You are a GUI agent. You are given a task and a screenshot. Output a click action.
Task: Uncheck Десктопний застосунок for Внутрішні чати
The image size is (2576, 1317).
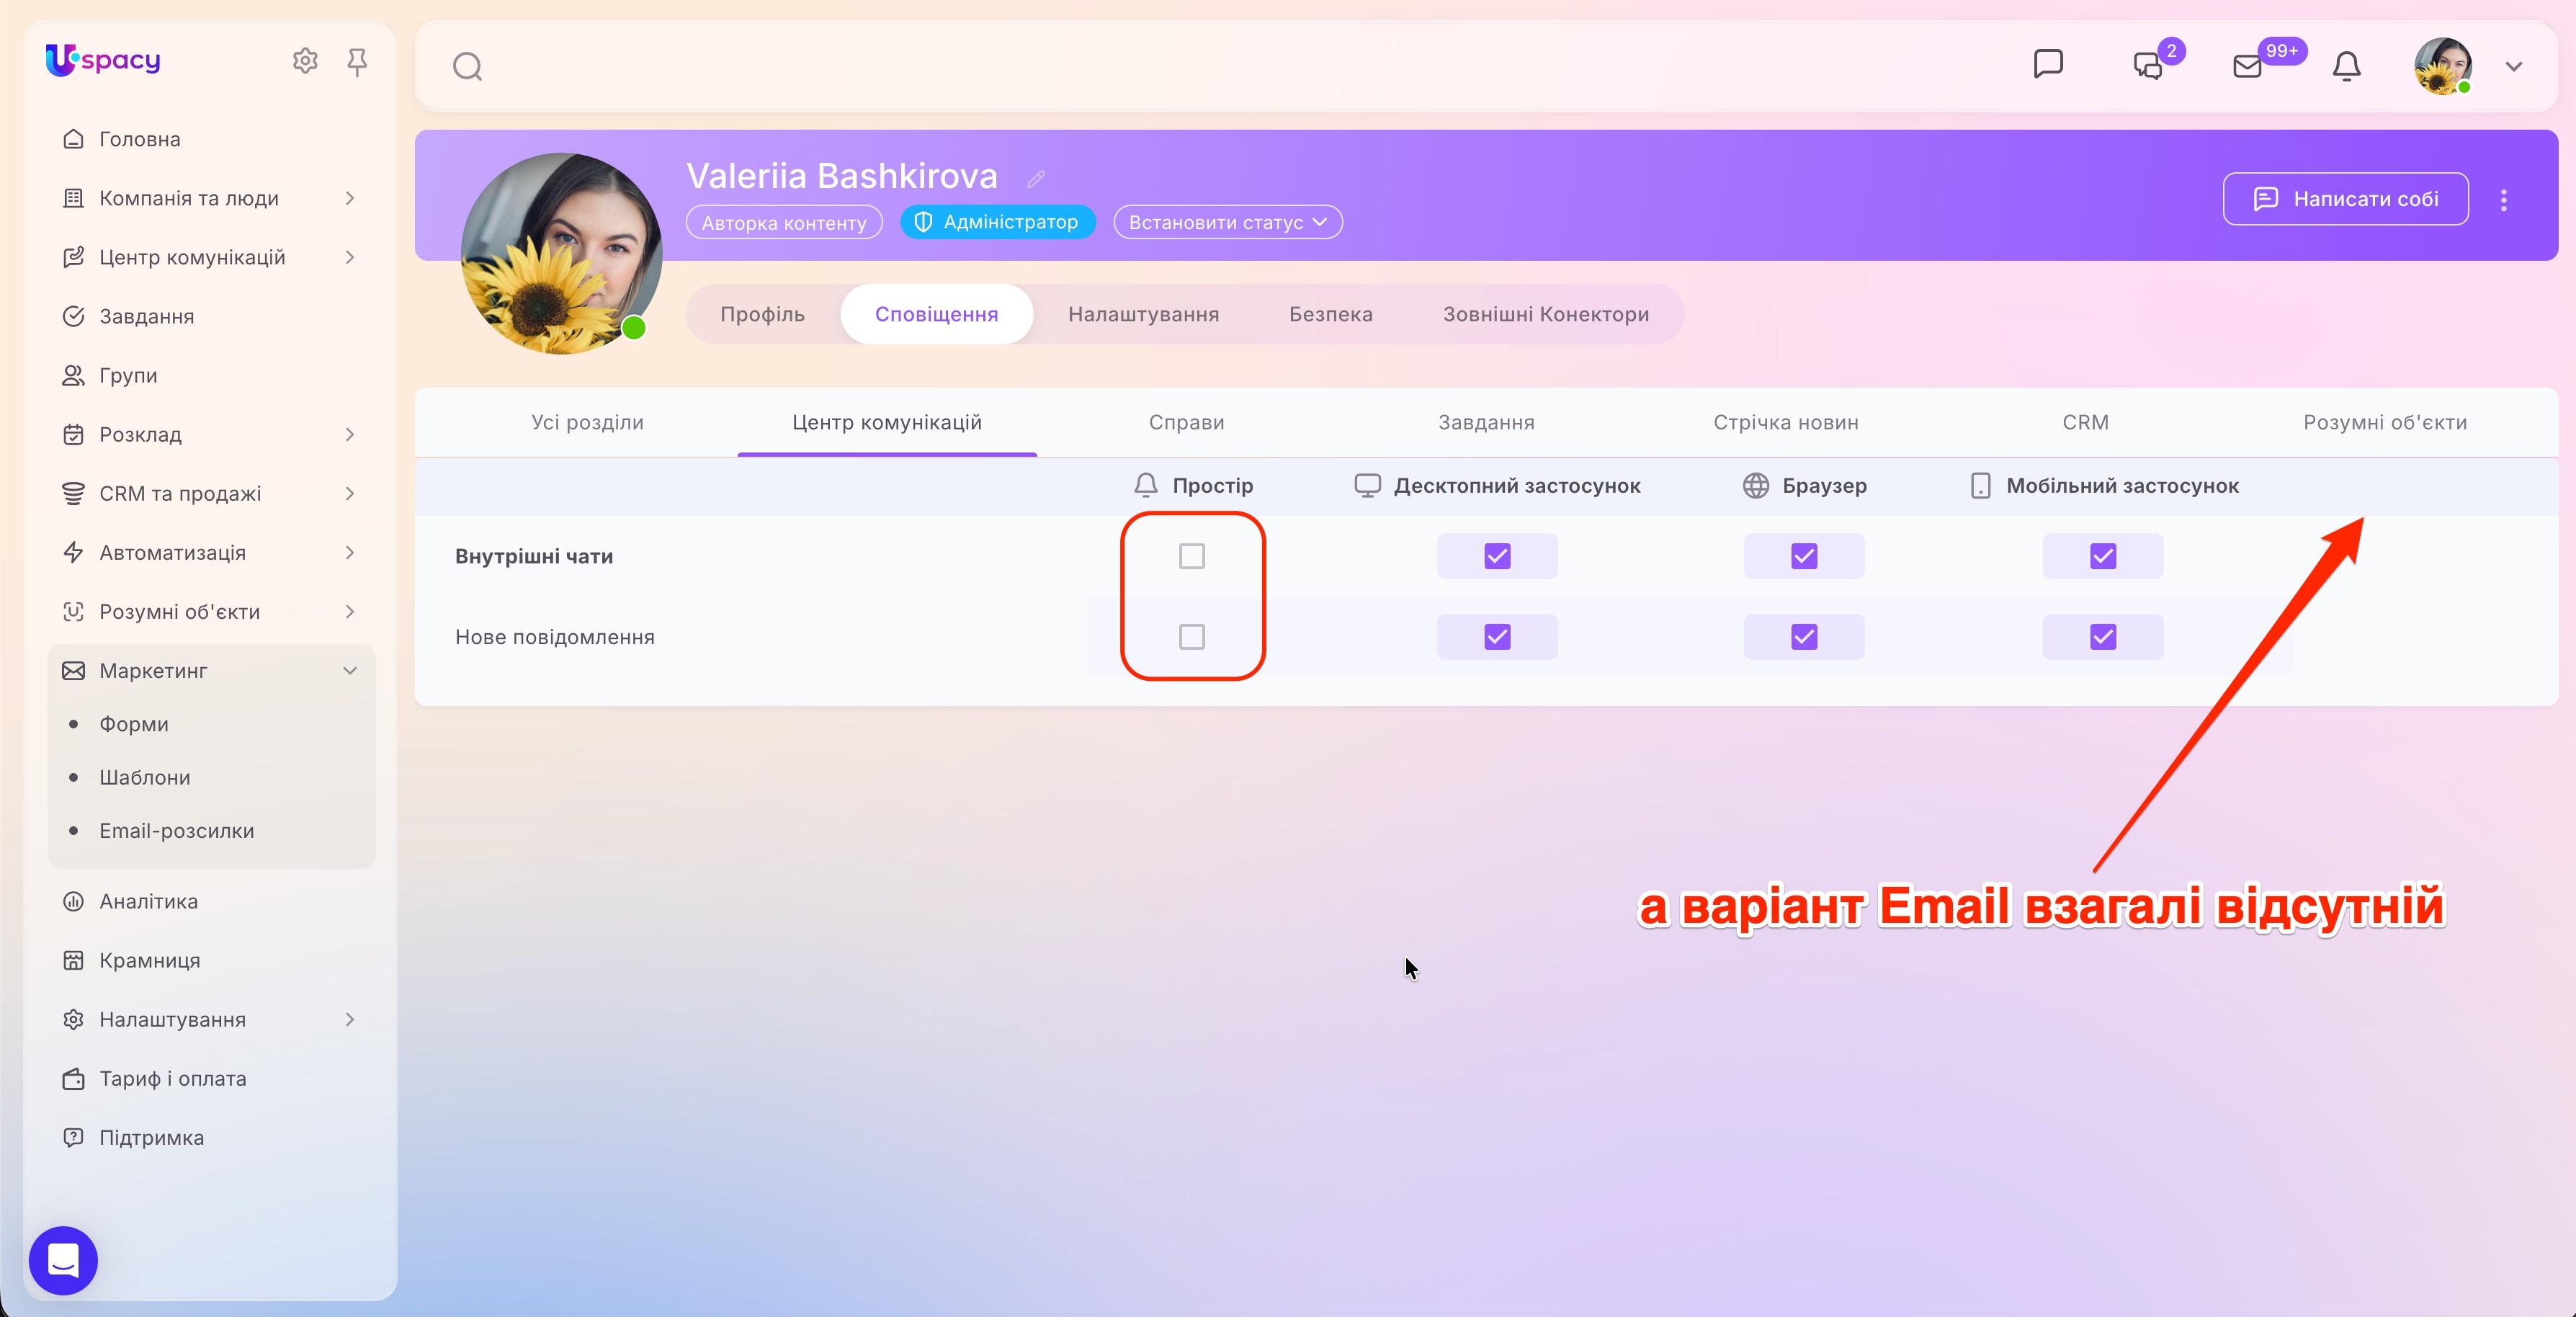[1497, 556]
